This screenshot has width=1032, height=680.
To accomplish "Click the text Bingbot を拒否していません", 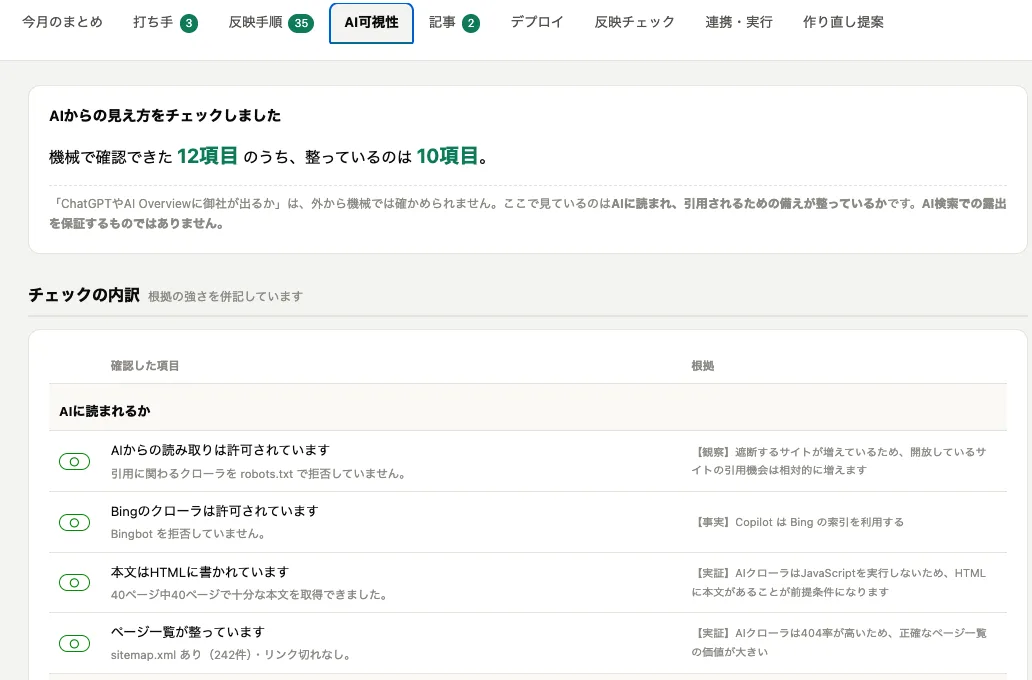I will [188, 534].
